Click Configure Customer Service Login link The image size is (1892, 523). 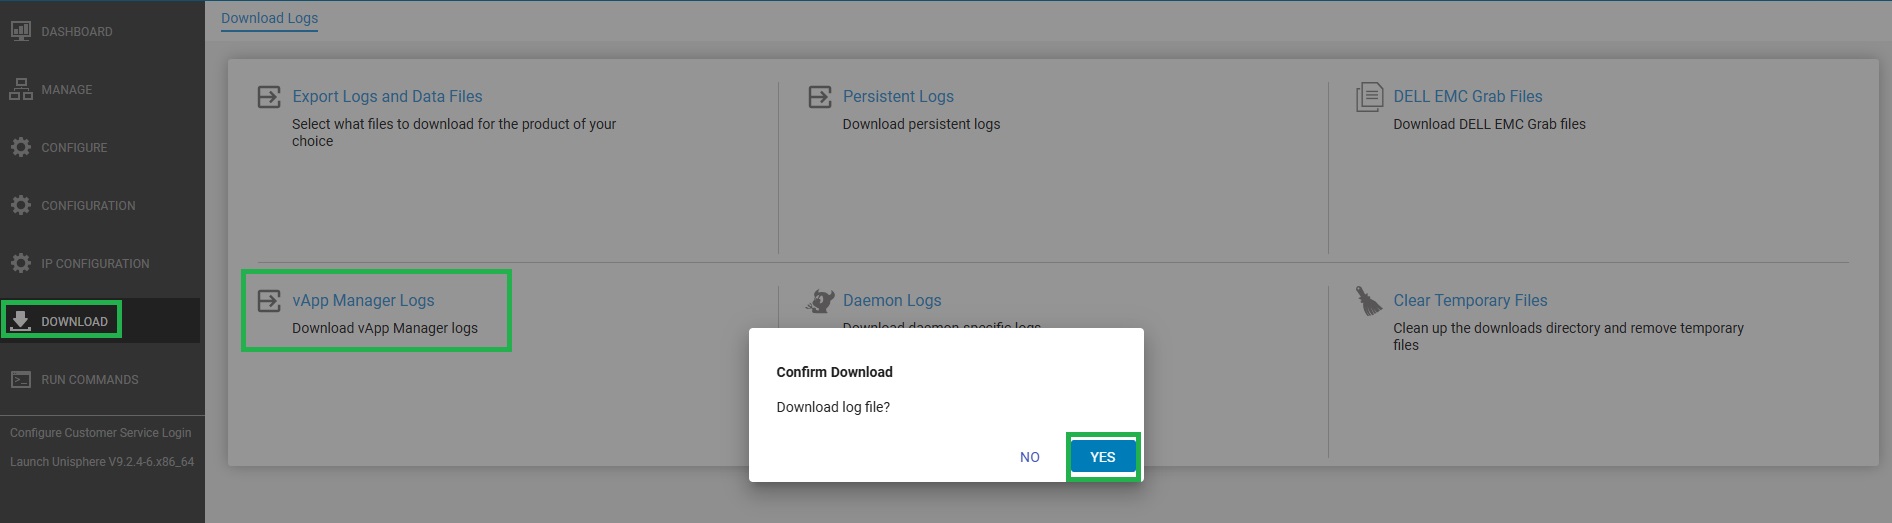(x=100, y=433)
